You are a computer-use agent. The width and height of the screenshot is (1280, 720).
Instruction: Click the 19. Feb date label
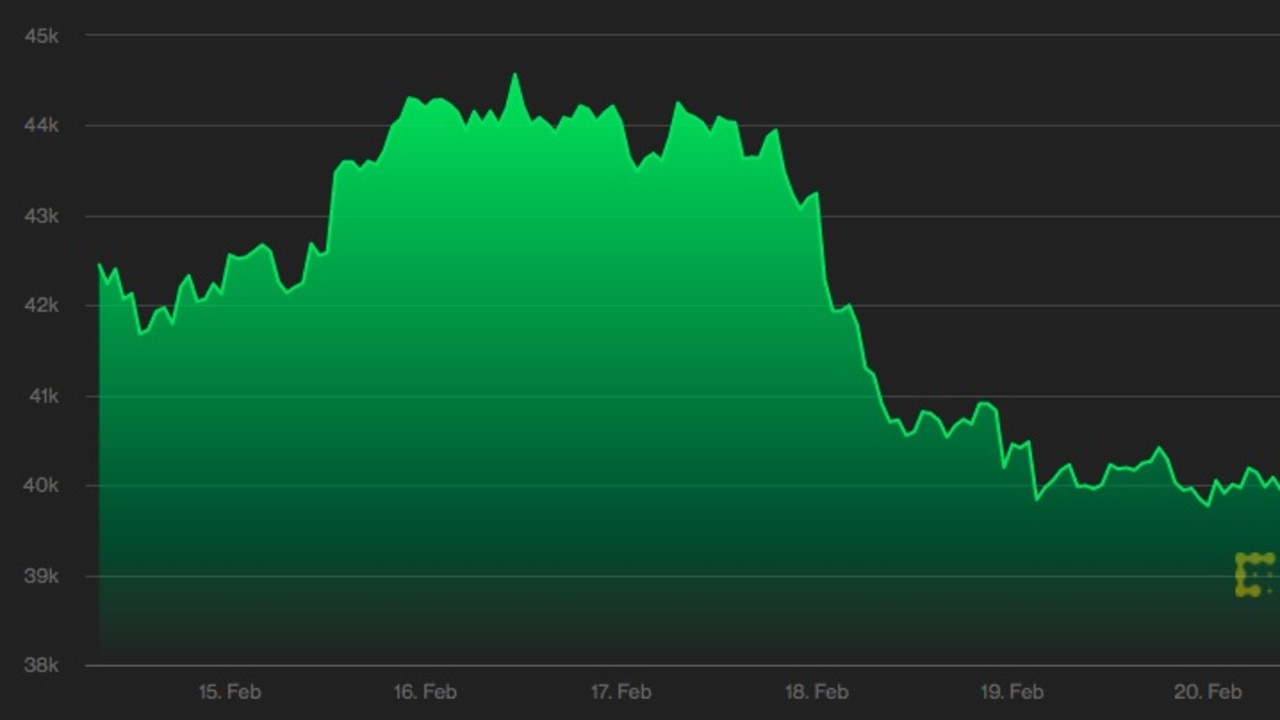(1012, 691)
